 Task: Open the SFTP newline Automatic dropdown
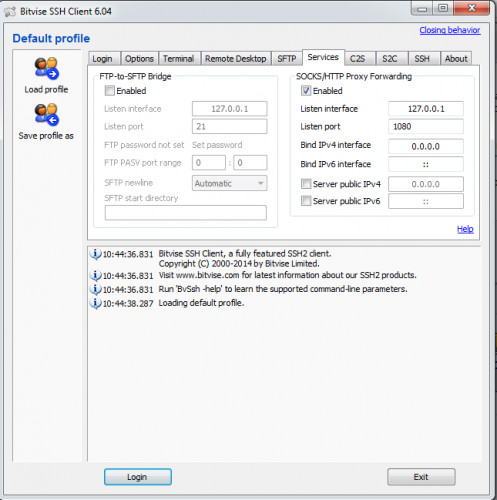tap(229, 183)
